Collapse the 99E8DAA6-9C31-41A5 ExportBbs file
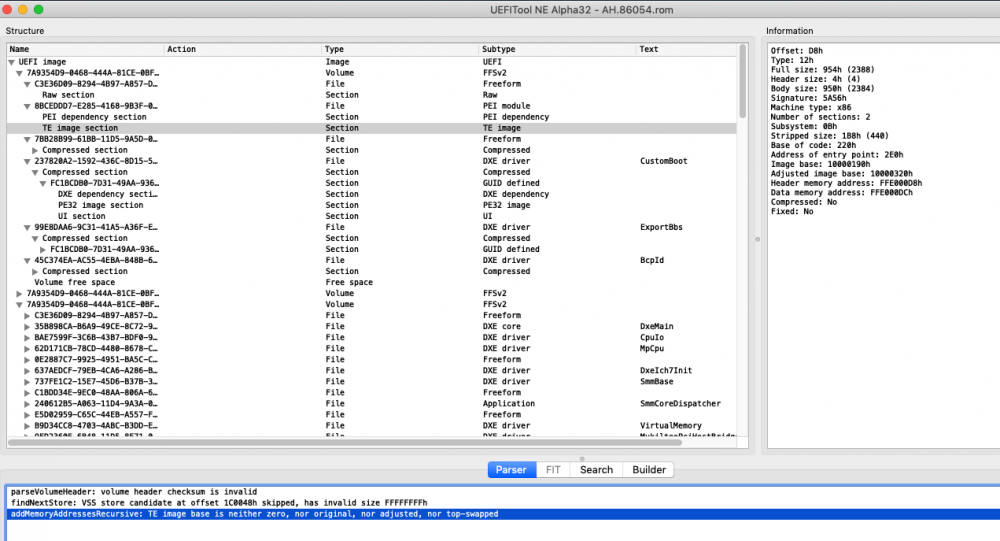The image size is (1000, 541). point(27,228)
